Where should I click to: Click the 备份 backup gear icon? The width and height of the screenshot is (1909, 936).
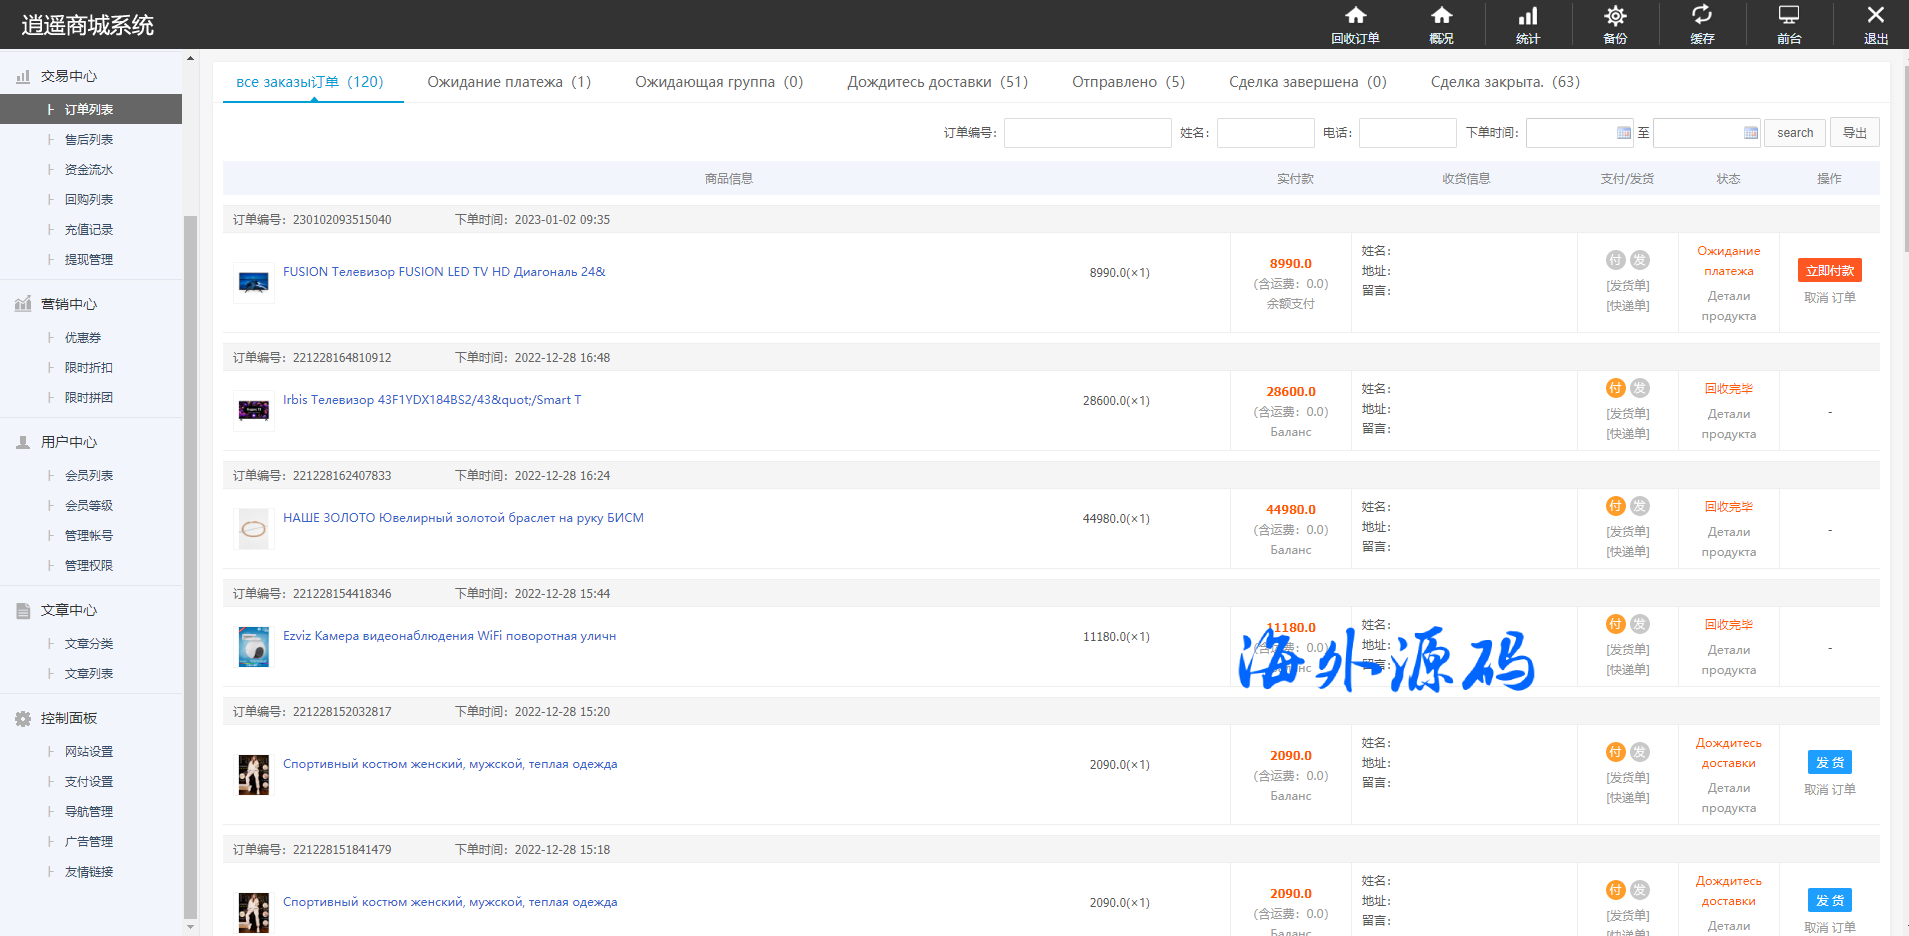tap(1615, 16)
